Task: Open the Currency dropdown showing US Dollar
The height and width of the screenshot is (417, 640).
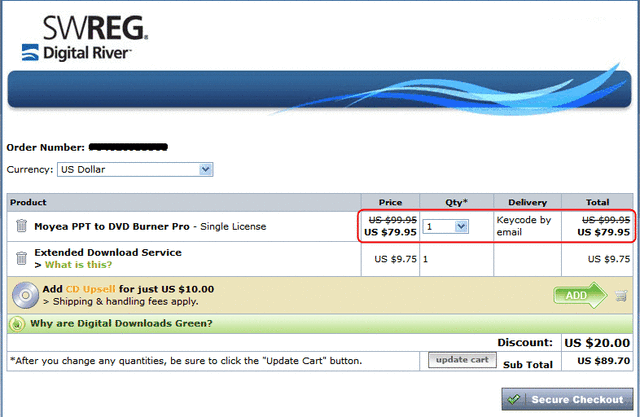Action: pos(135,169)
